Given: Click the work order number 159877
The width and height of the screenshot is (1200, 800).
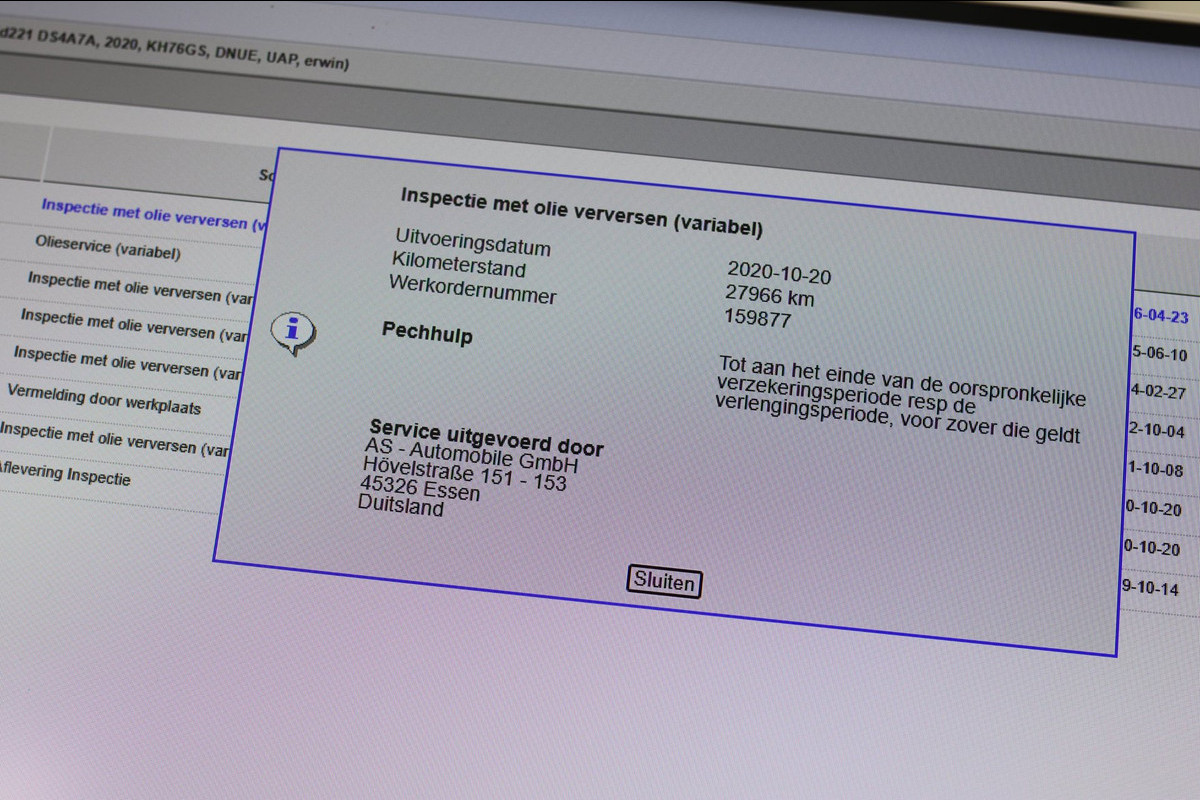Looking at the screenshot, I should (758, 319).
